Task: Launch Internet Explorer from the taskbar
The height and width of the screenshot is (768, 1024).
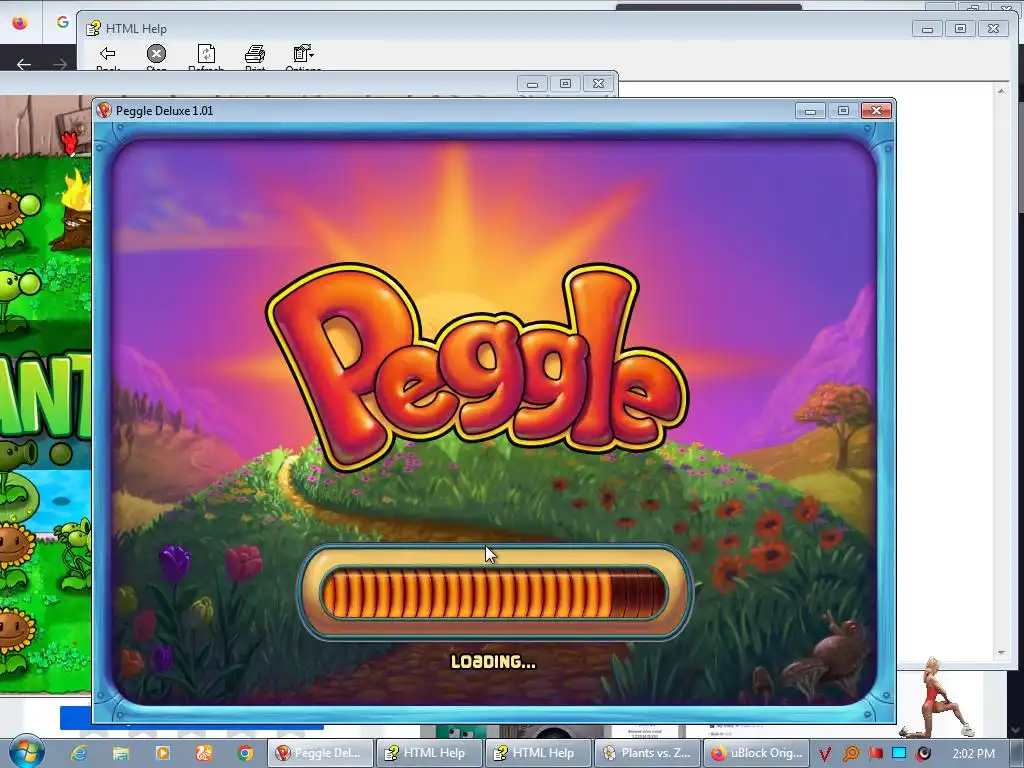Action: [80, 753]
